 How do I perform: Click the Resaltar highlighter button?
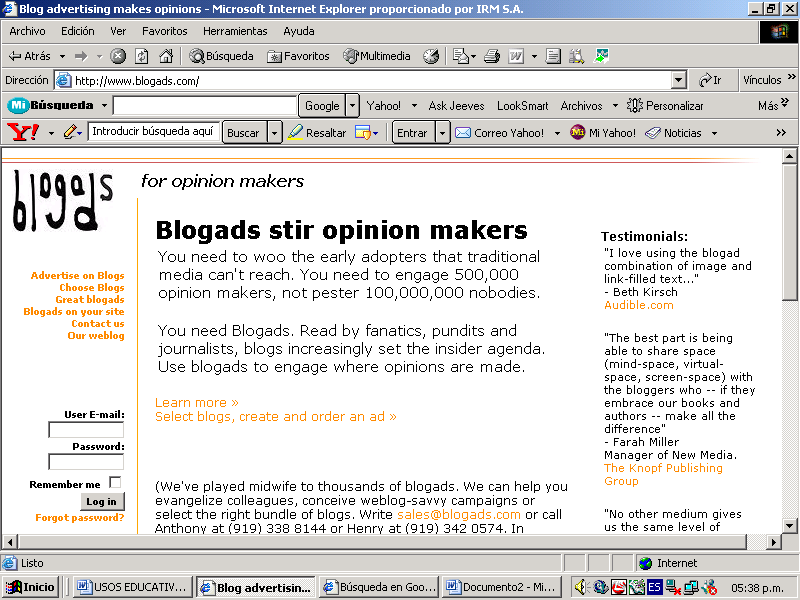point(317,133)
